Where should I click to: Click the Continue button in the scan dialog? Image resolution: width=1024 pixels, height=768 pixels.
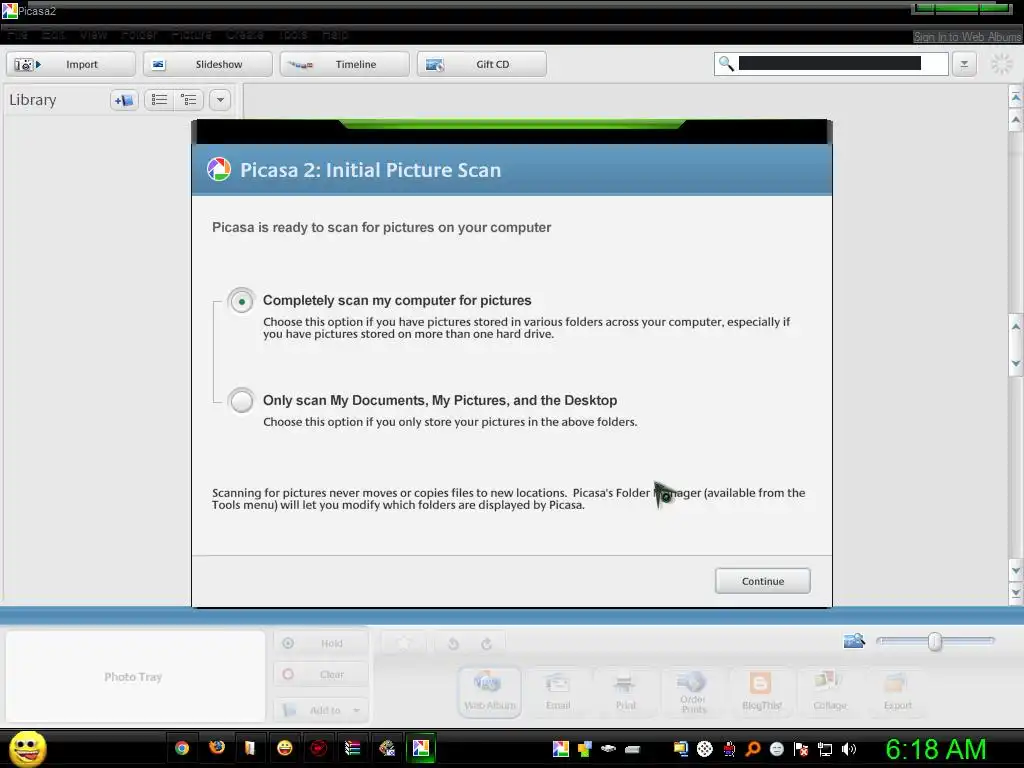pyautogui.click(x=762, y=581)
